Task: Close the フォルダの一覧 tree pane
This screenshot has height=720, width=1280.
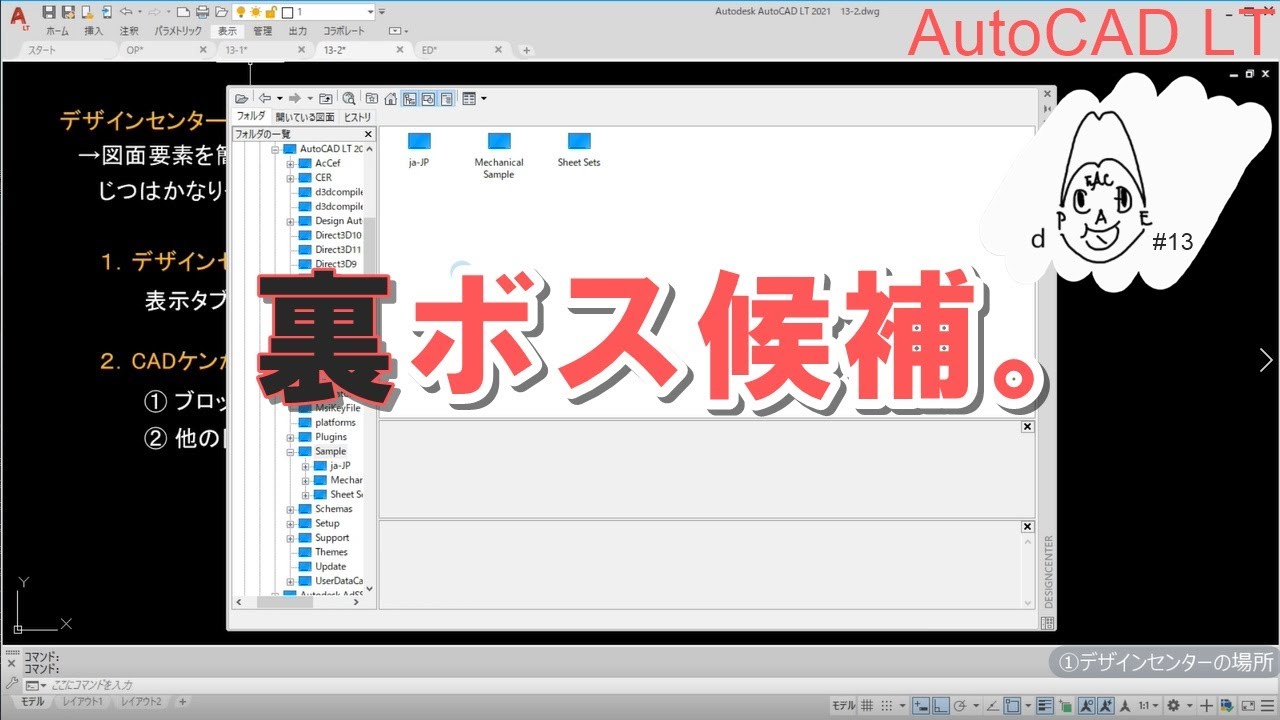Action: click(x=368, y=134)
